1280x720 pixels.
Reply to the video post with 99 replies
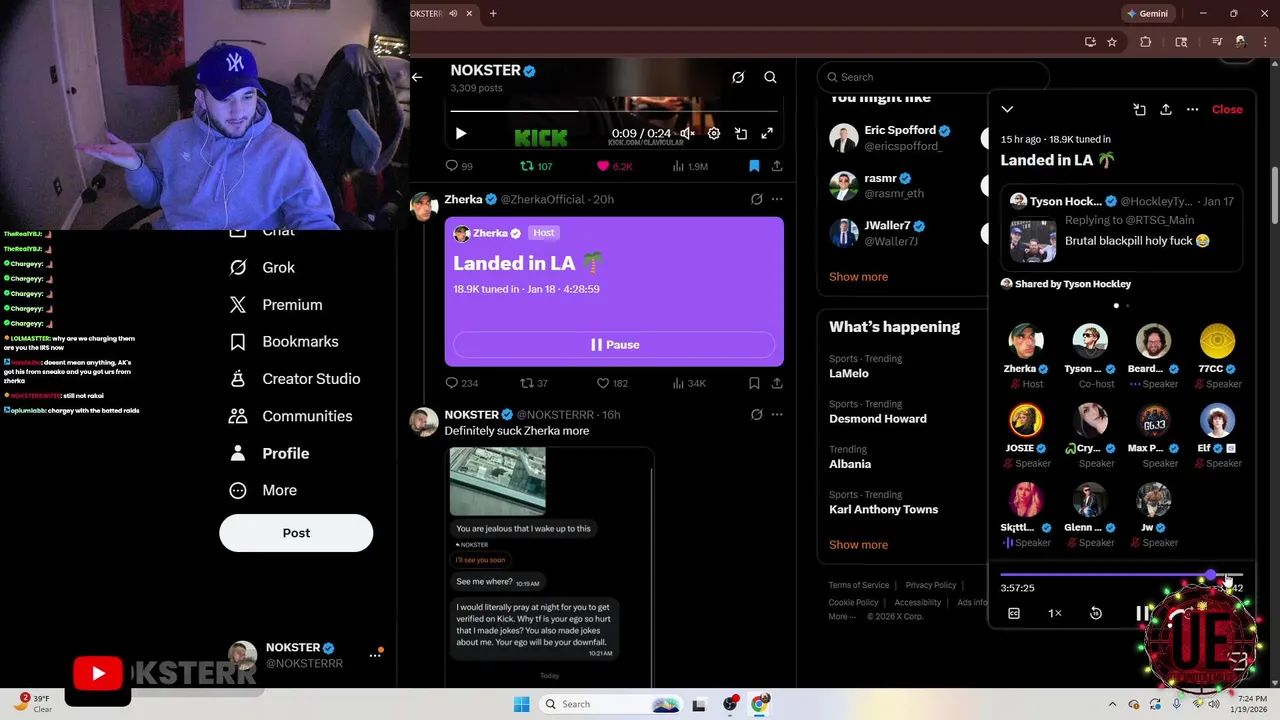(459, 166)
